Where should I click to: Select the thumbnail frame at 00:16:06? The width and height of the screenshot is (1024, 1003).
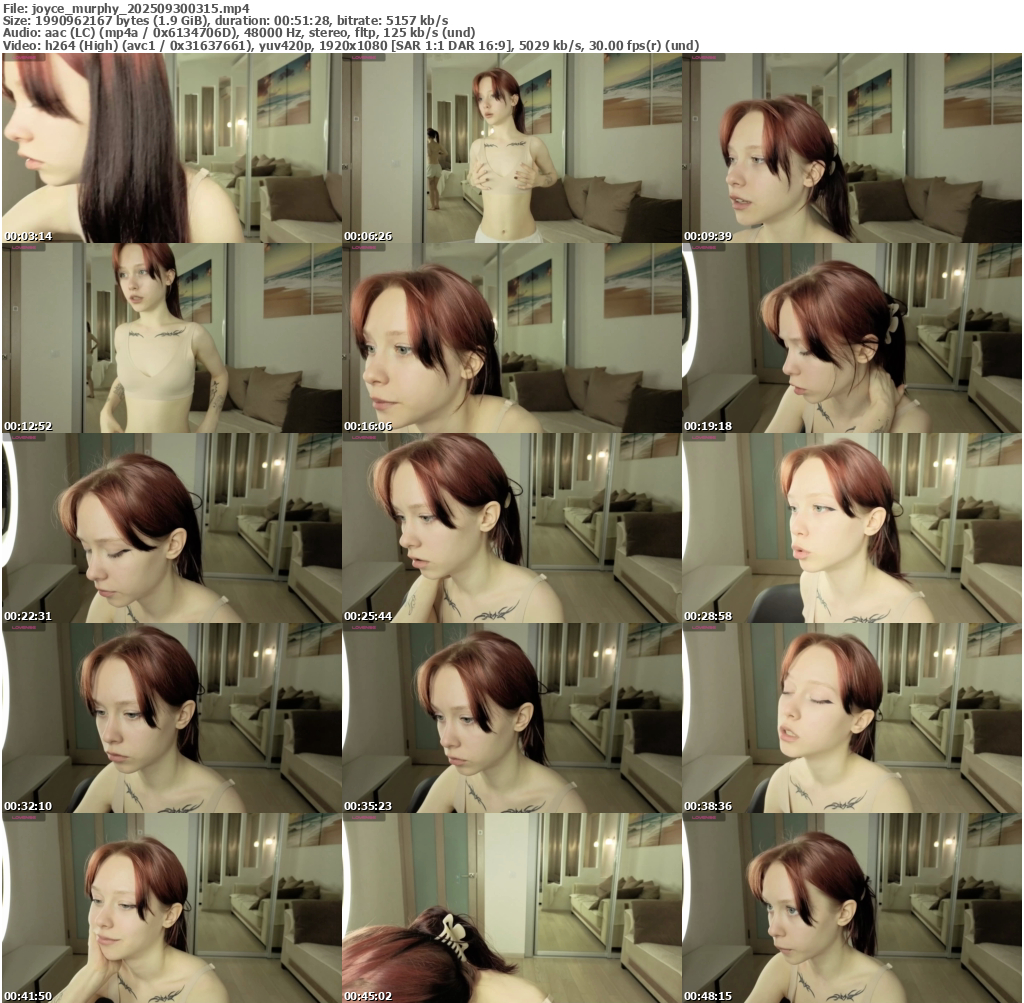(512, 338)
